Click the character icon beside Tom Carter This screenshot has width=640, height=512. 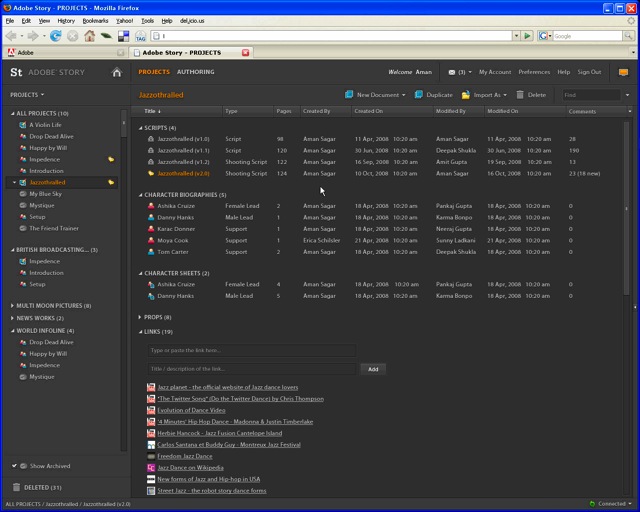pos(151,252)
